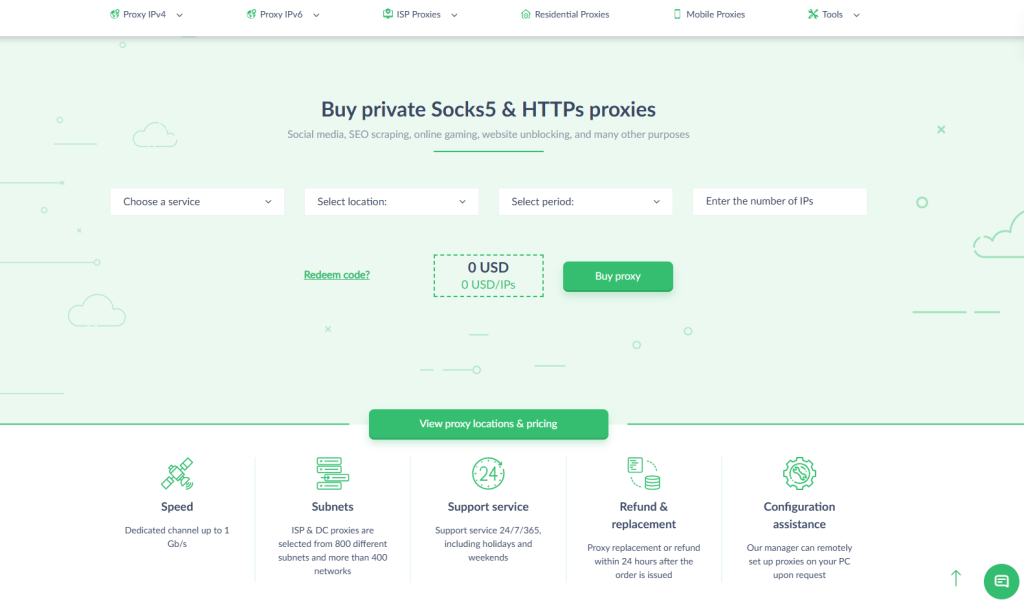Image resolution: width=1024 pixels, height=602 pixels.
Task: Click the 24-hour Support service icon
Action: [488, 473]
